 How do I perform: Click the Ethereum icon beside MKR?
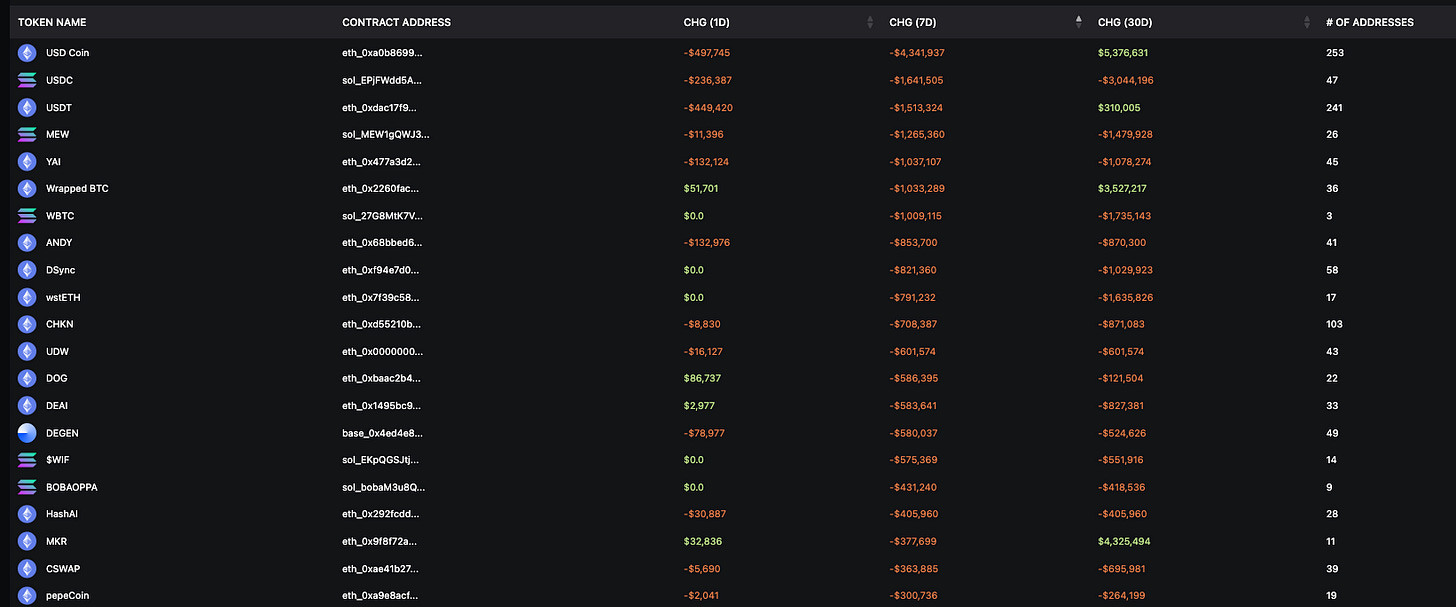(27, 541)
